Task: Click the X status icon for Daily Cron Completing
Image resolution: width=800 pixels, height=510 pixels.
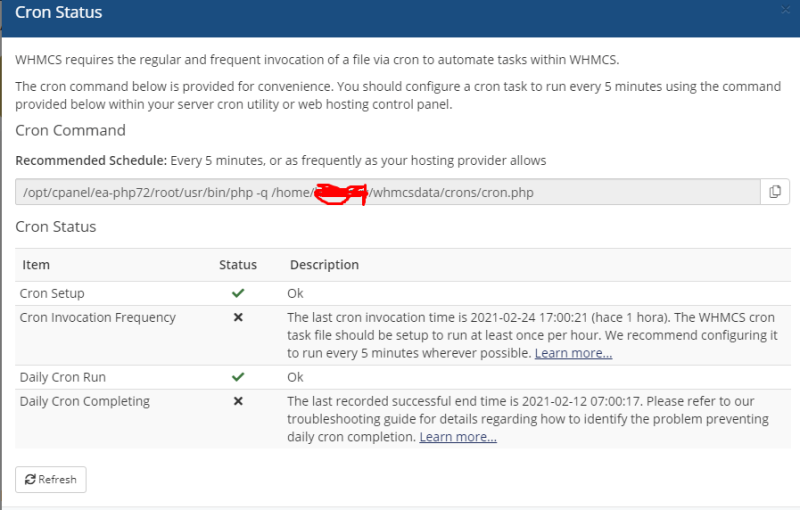Action: tap(238, 402)
